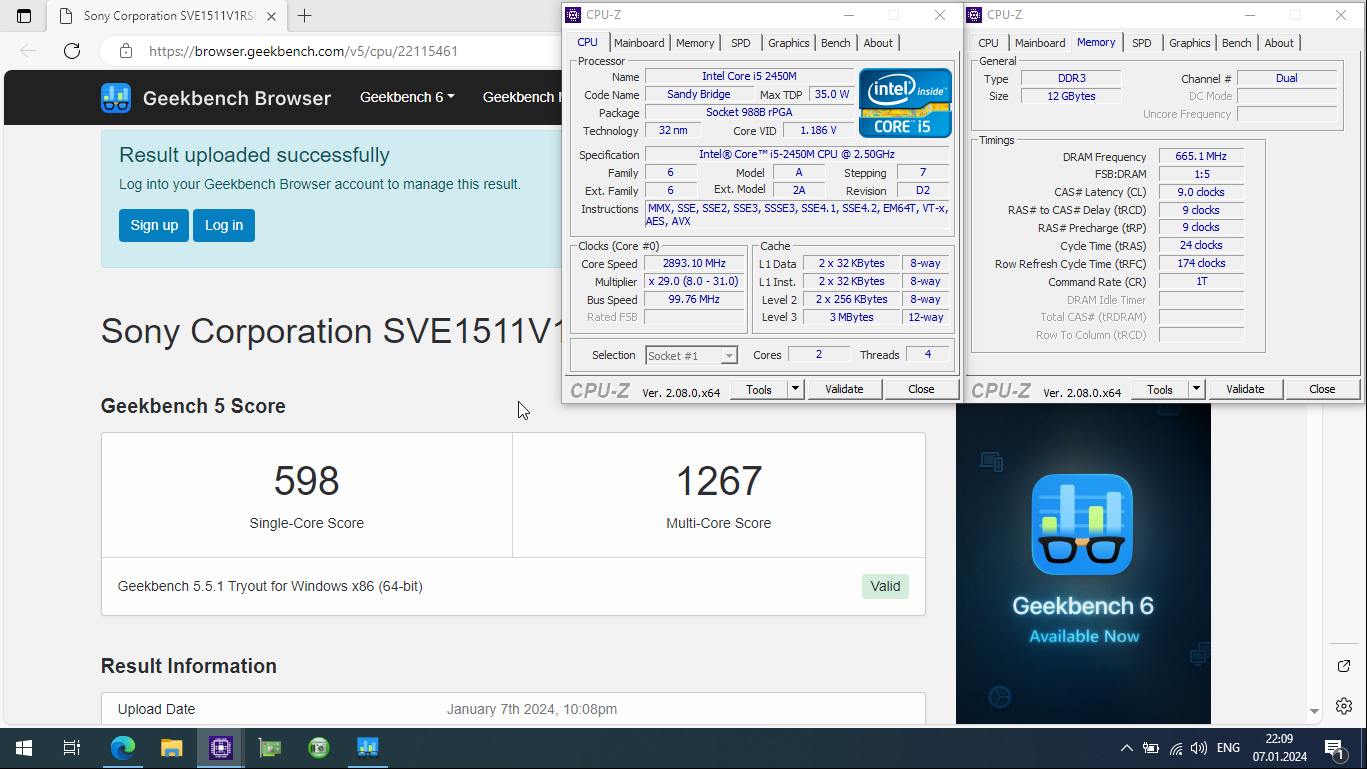
Task: Select the 598 single-core score
Action: click(307, 481)
